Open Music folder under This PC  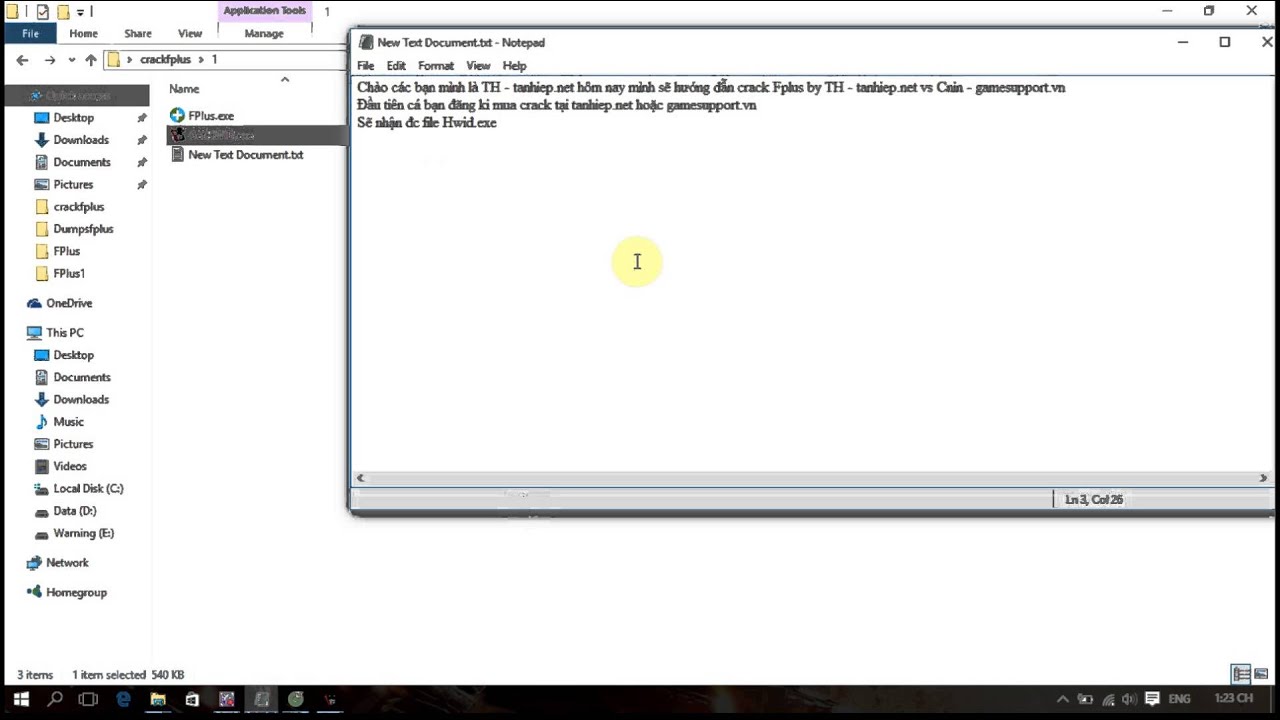pos(68,422)
